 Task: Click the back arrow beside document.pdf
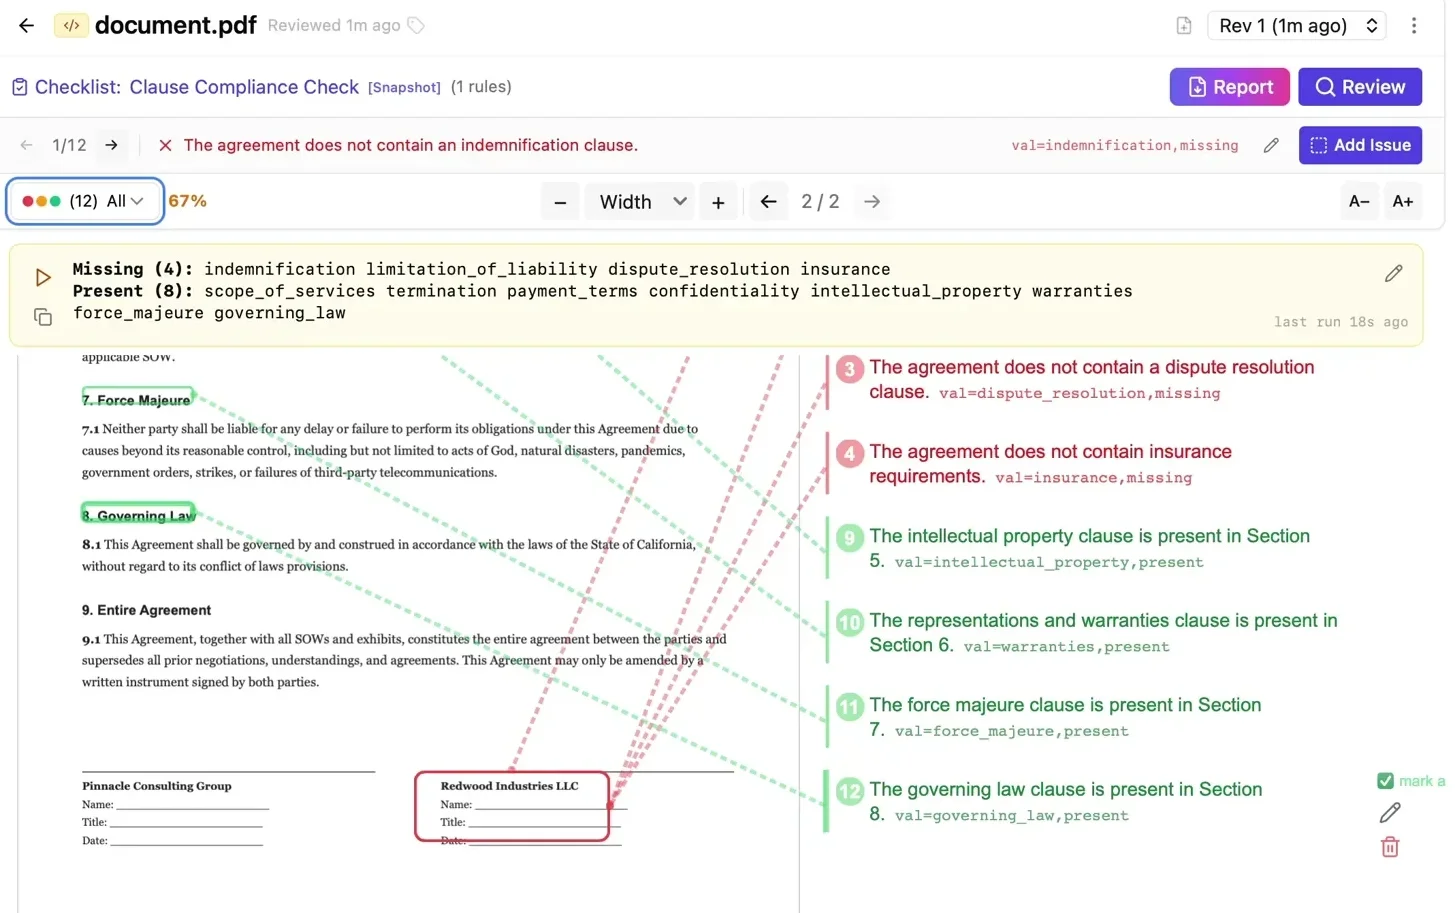tap(27, 26)
